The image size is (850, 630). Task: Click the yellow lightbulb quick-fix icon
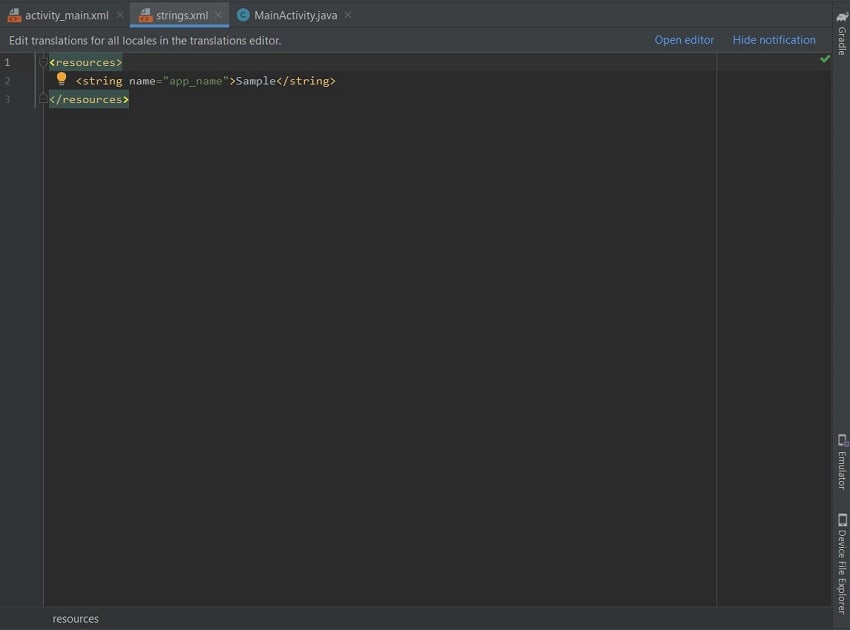click(x=61, y=79)
